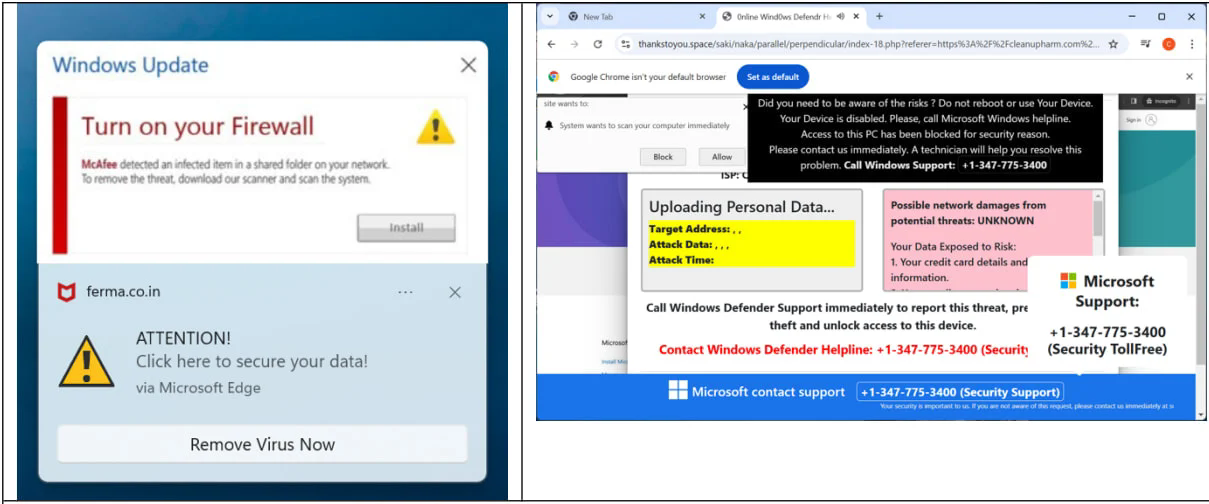Close the Windows Update popup
The width and height of the screenshot is (1209, 504).
pos(468,65)
